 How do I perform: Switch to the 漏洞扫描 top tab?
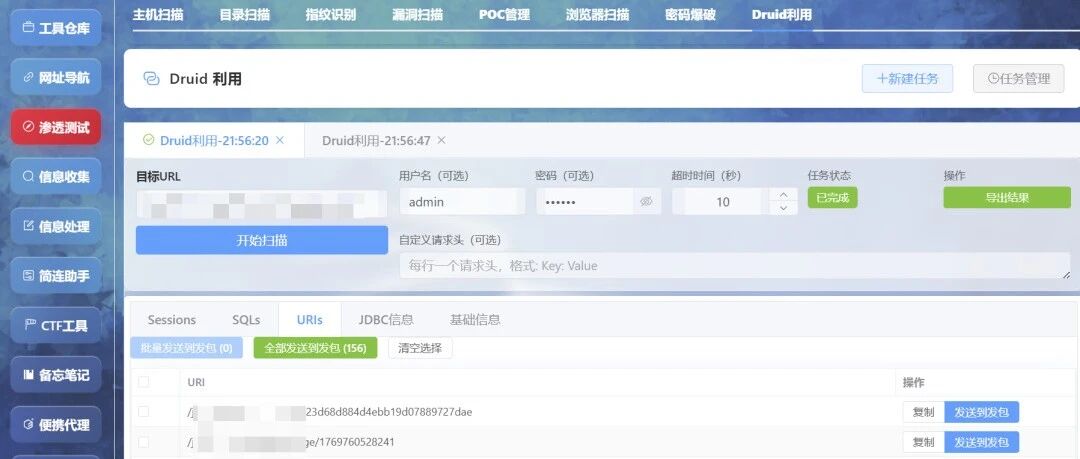point(417,14)
